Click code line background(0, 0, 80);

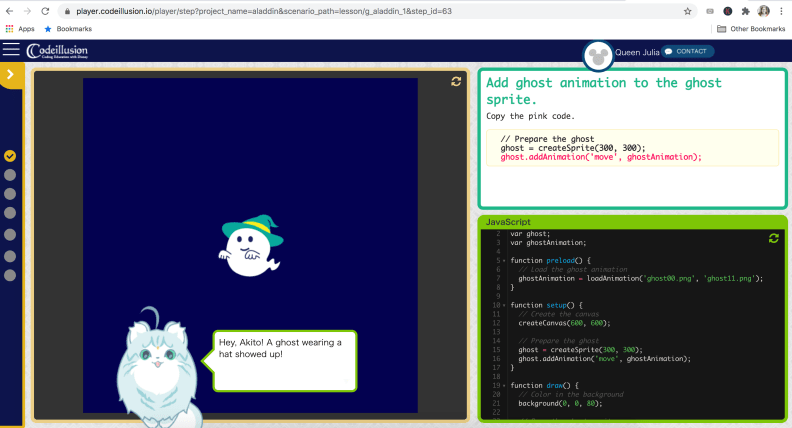tap(560, 403)
